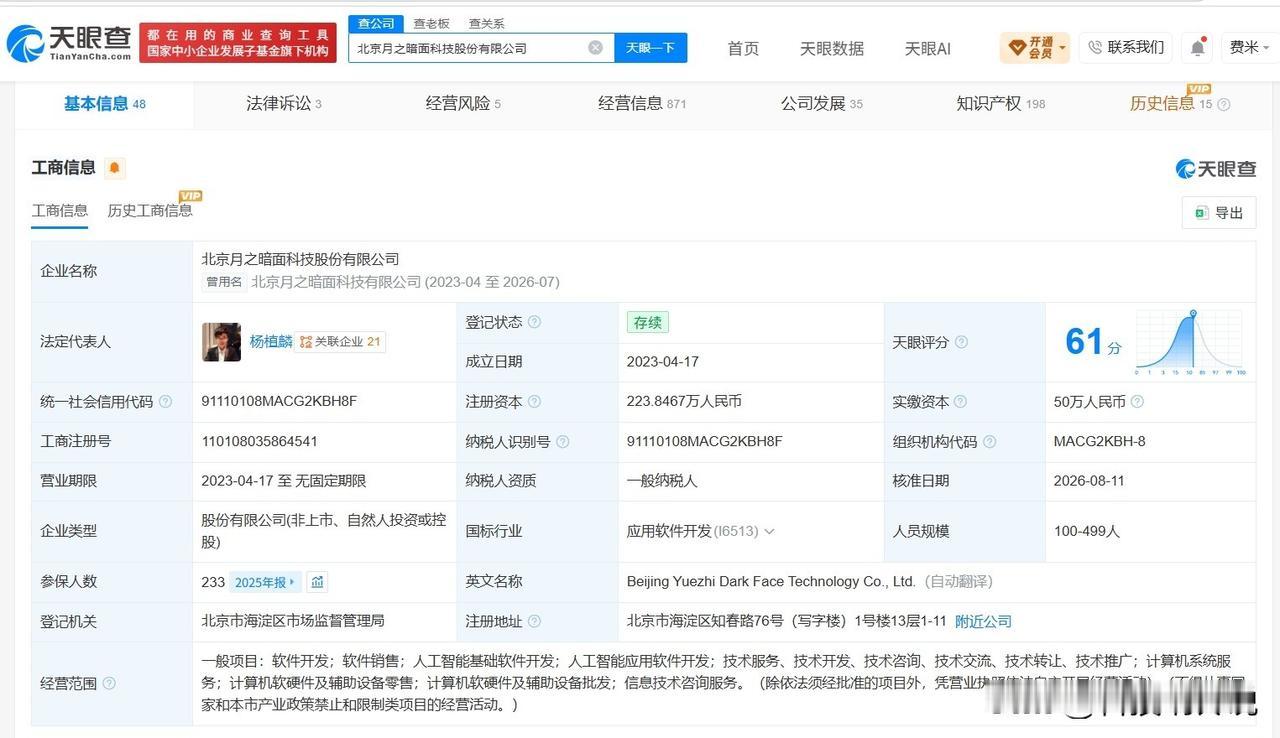The height and width of the screenshot is (738, 1280).
Task: Click the help icon after 历史信息 tab
Action: tap(1224, 104)
